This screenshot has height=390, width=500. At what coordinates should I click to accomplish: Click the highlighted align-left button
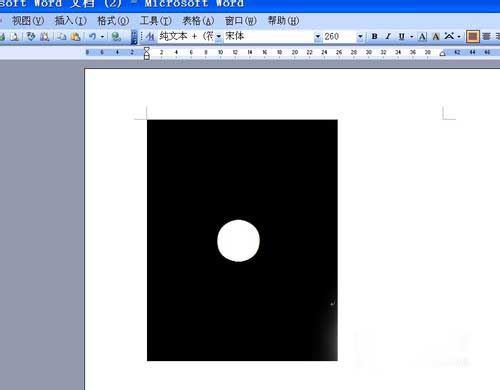point(472,36)
